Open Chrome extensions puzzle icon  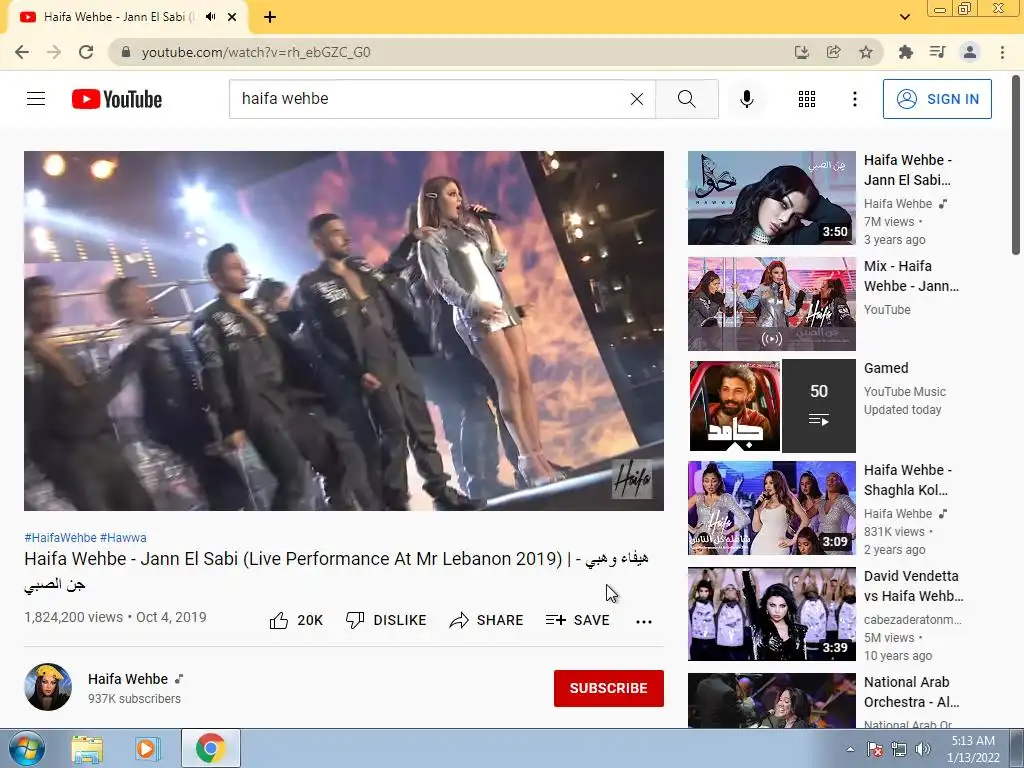pos(905,52)
